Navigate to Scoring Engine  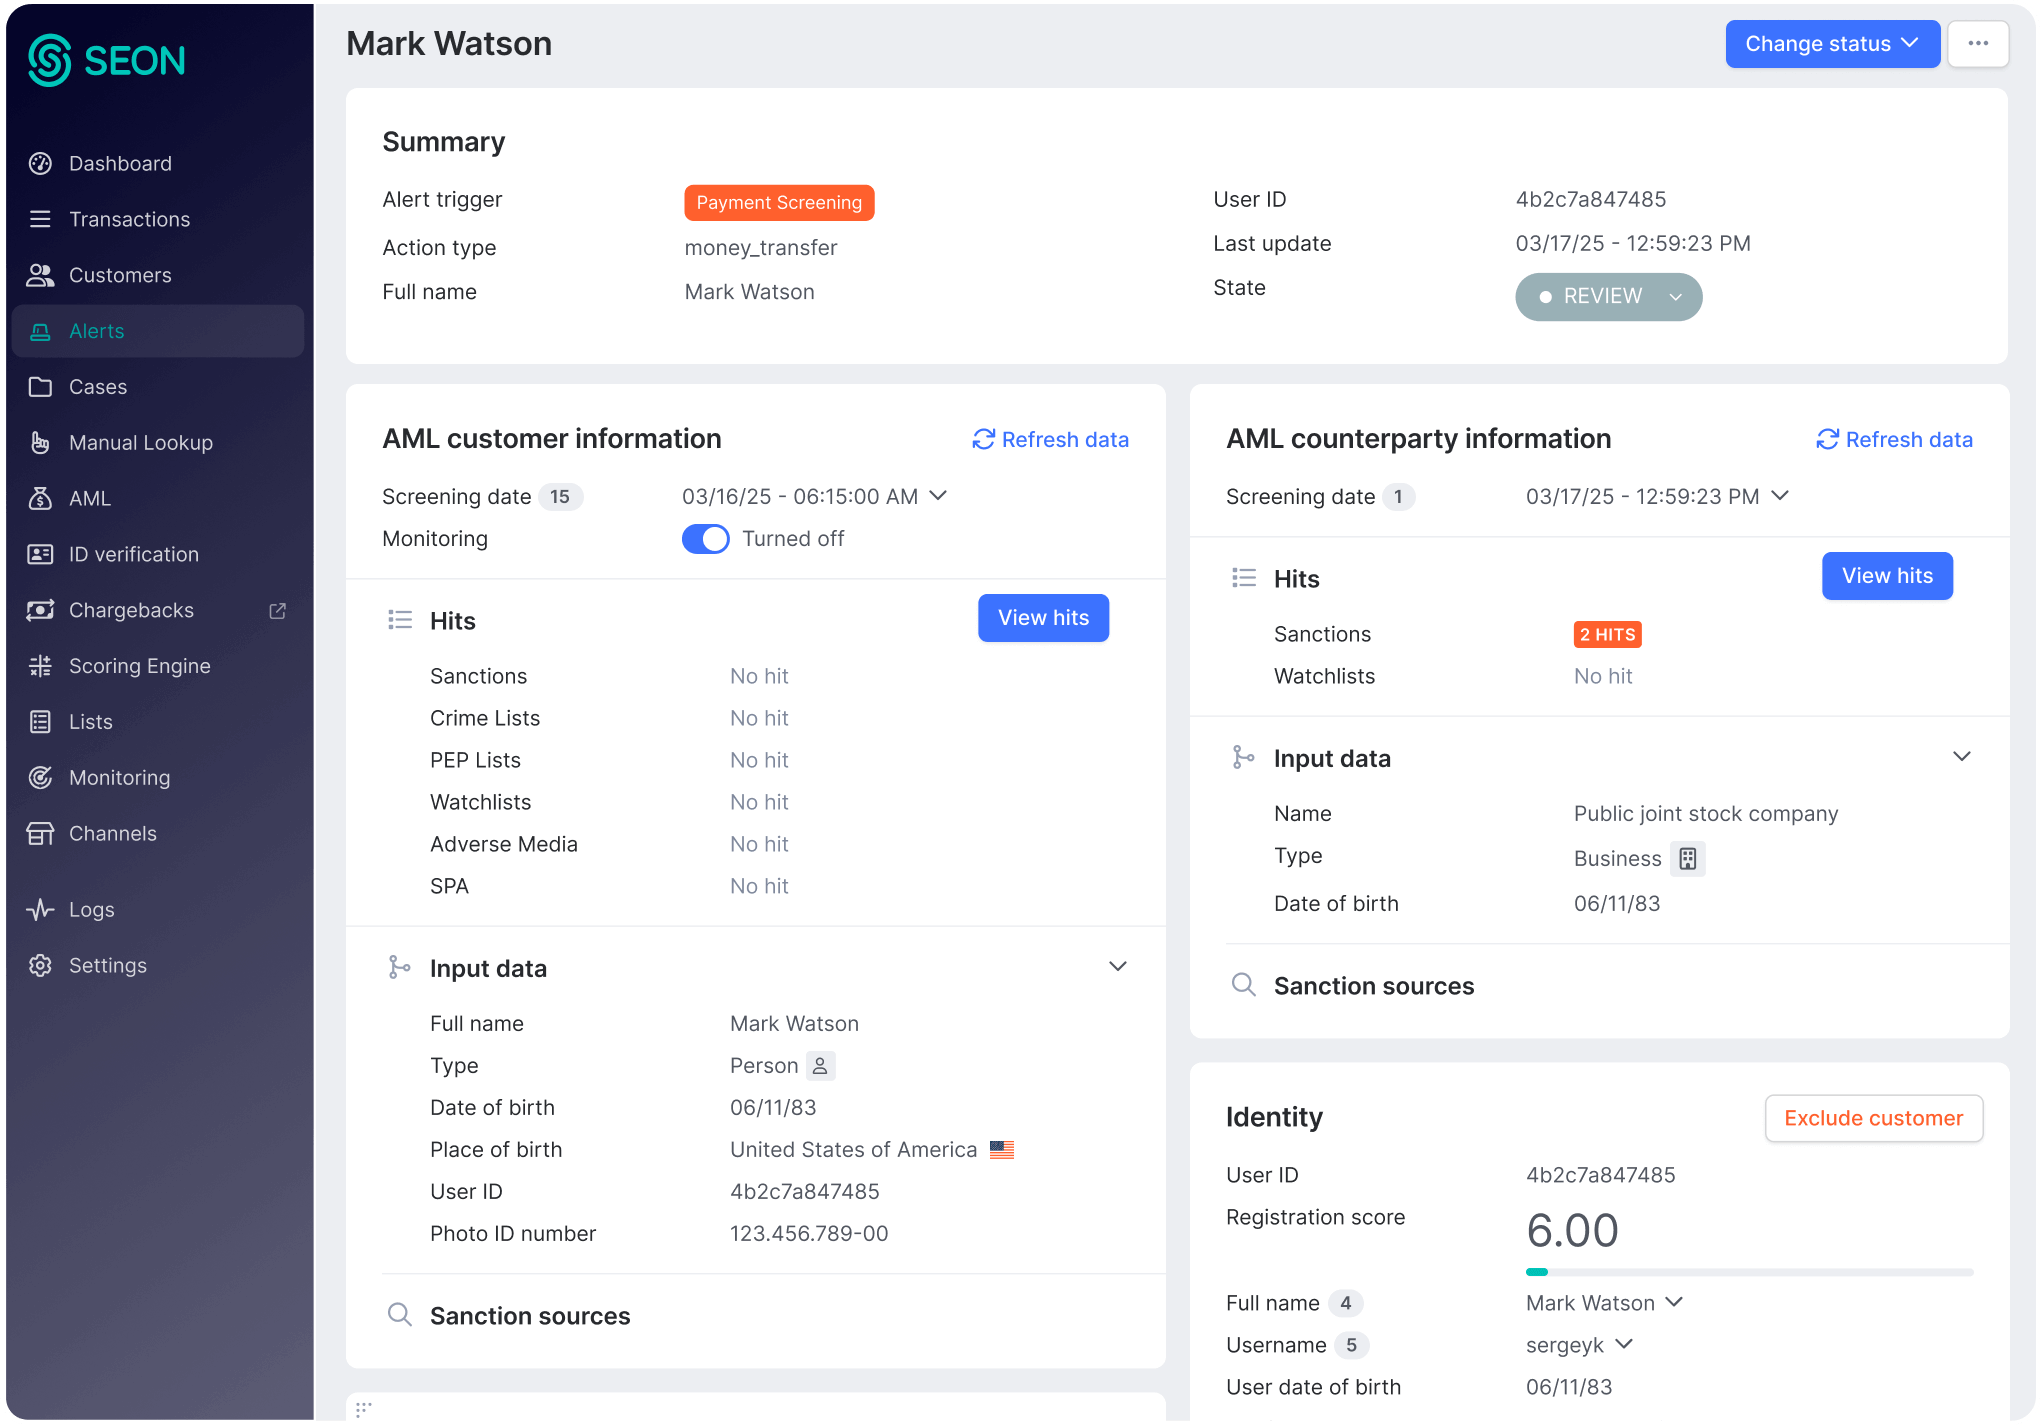coord(158,666)
